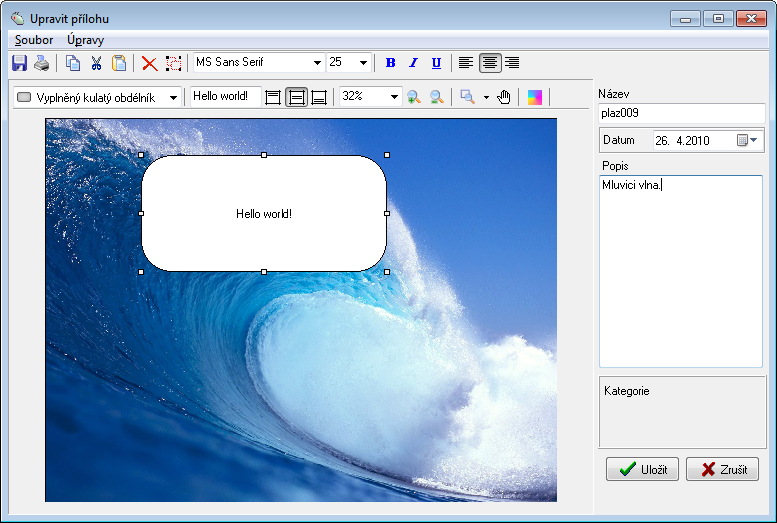Click the Uložit button

click(643, 469)
